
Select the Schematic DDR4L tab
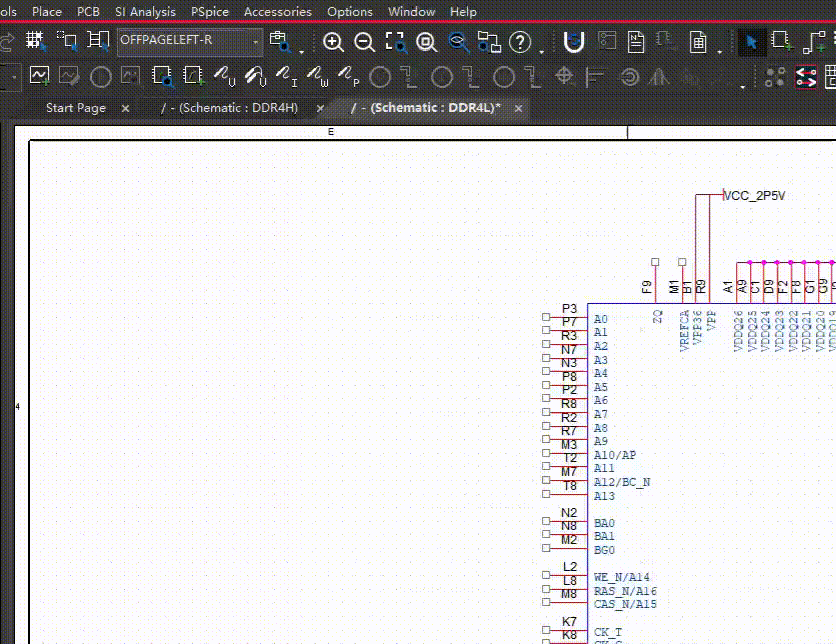click(426, 108)
